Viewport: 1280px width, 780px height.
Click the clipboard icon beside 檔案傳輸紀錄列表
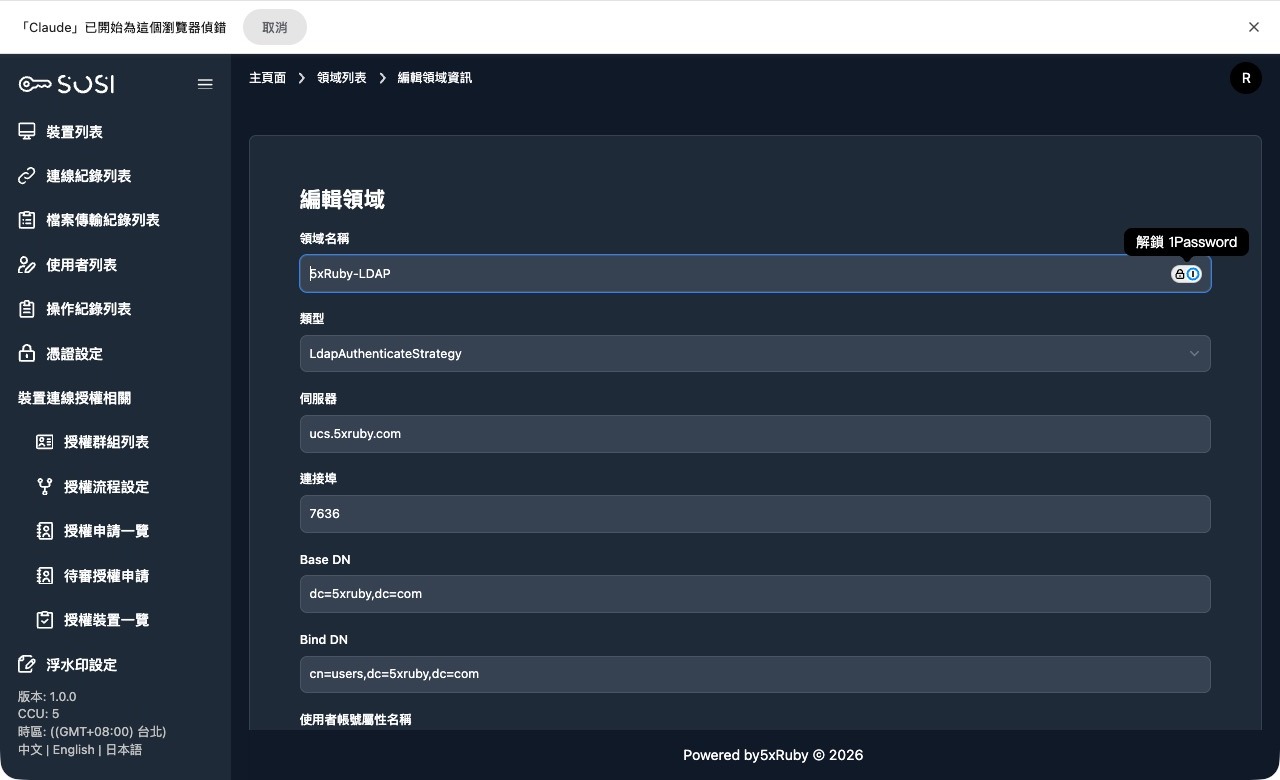coord(27,220)
